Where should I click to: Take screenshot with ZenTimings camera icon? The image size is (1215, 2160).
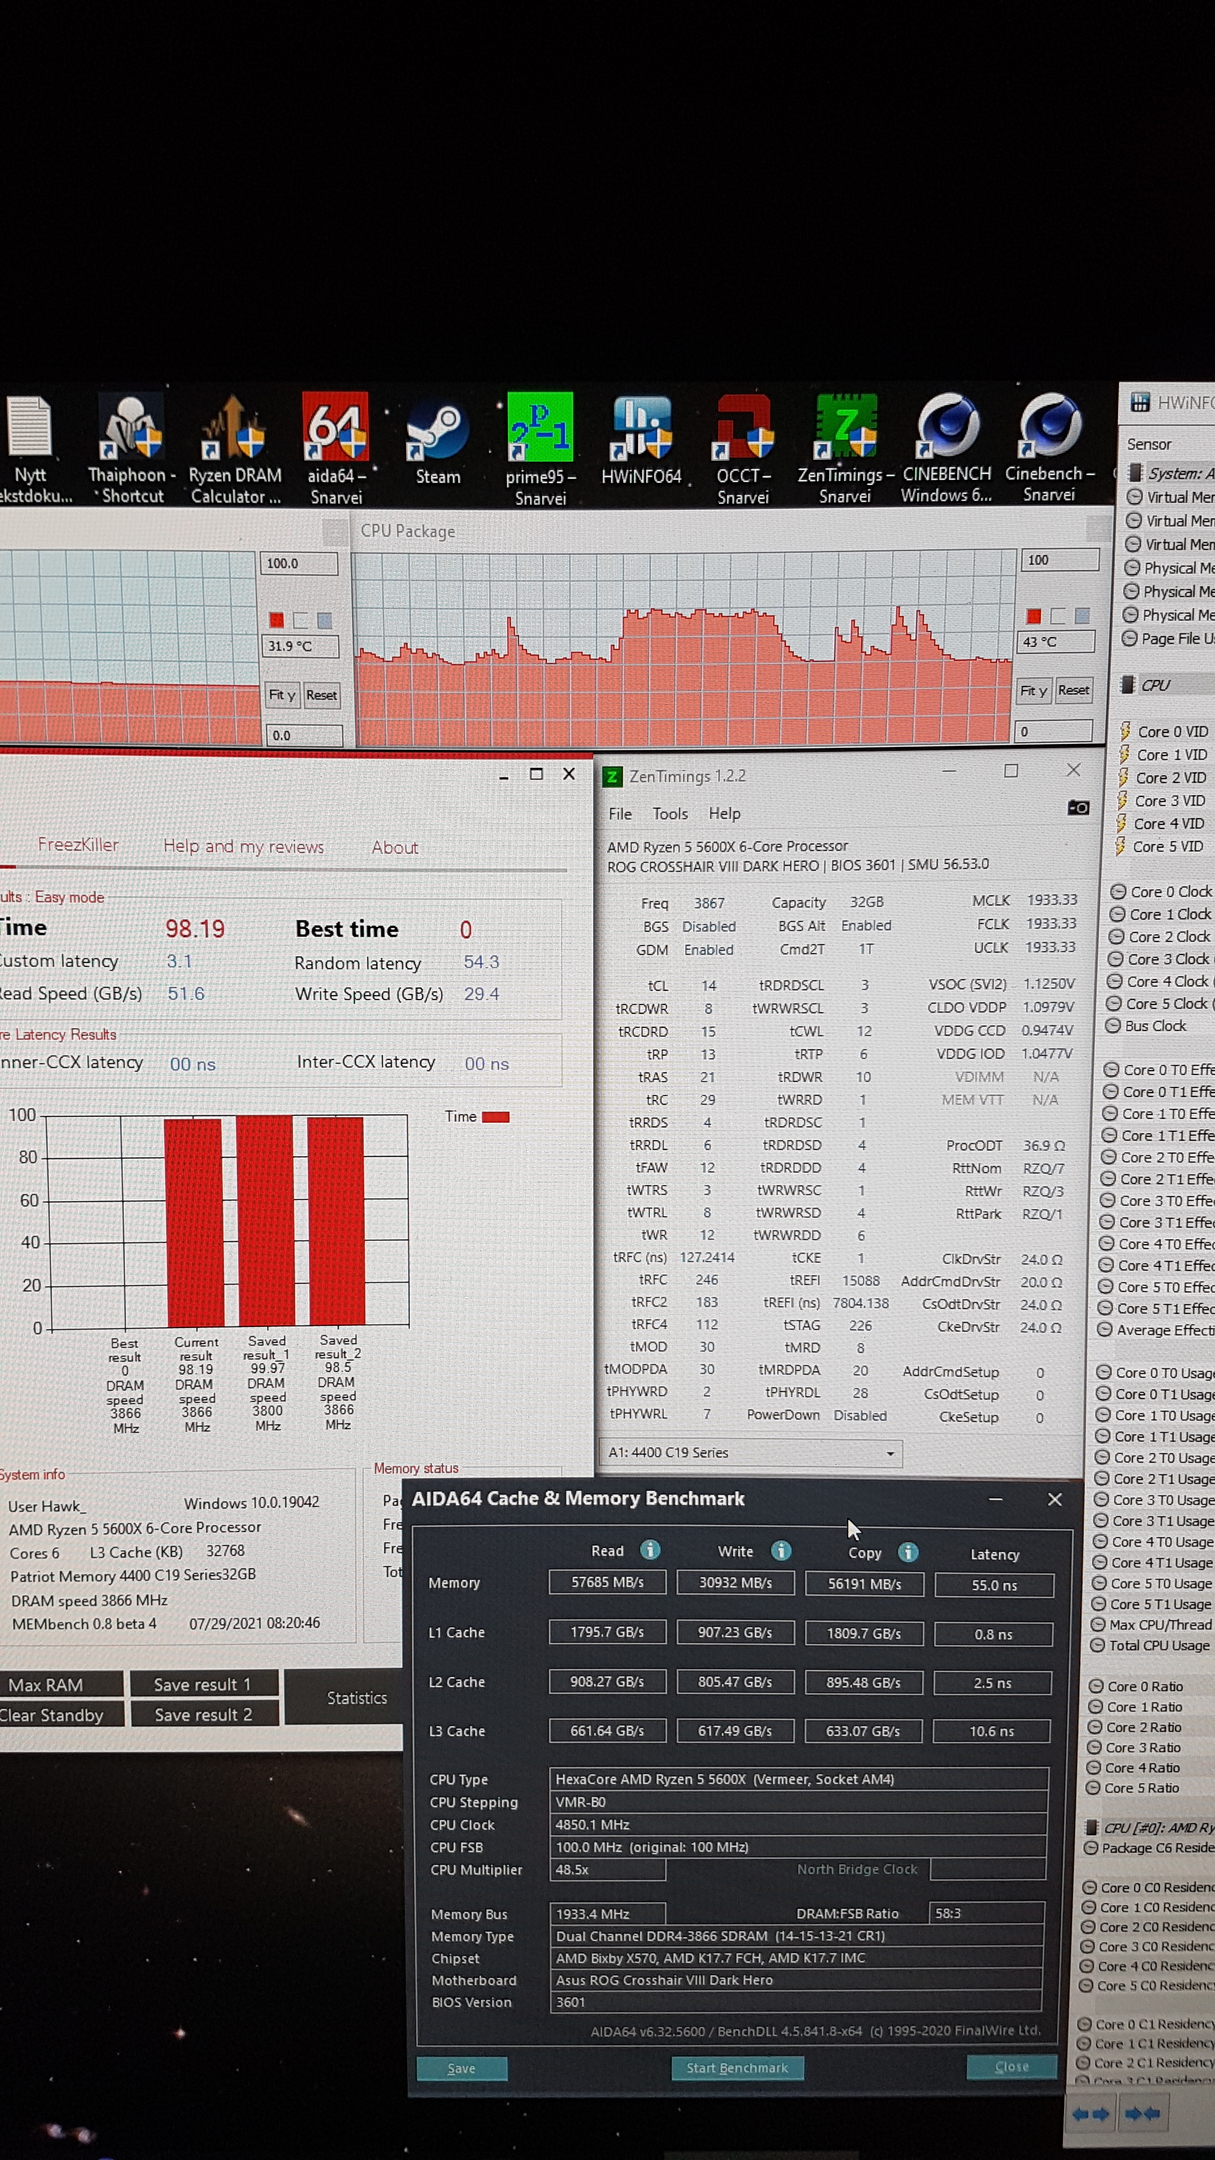tap(1078, 808)
